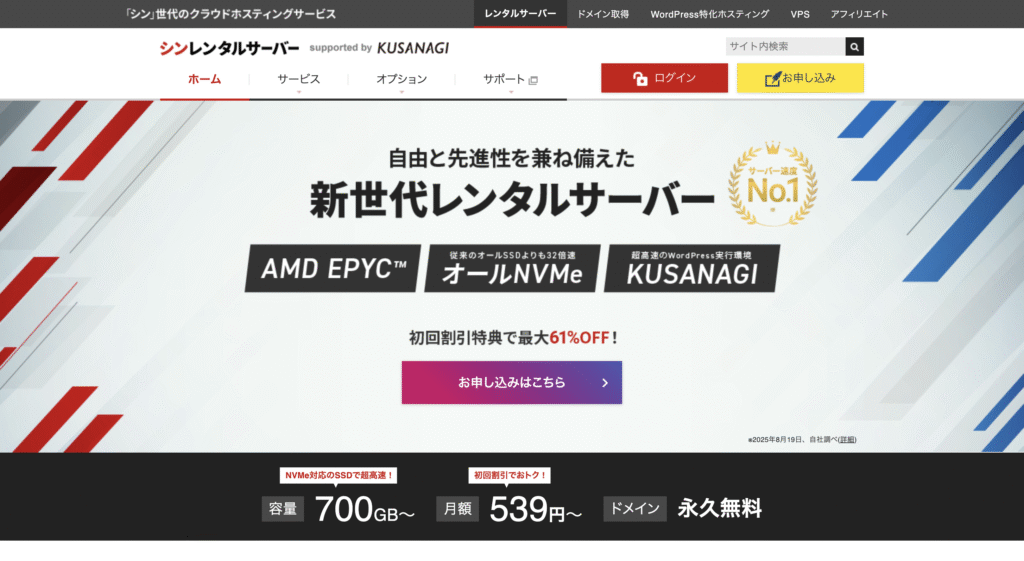Open the アフィリエイト top link
Viewport: 1024px width, 561px height.
click(x=859, y=14)
